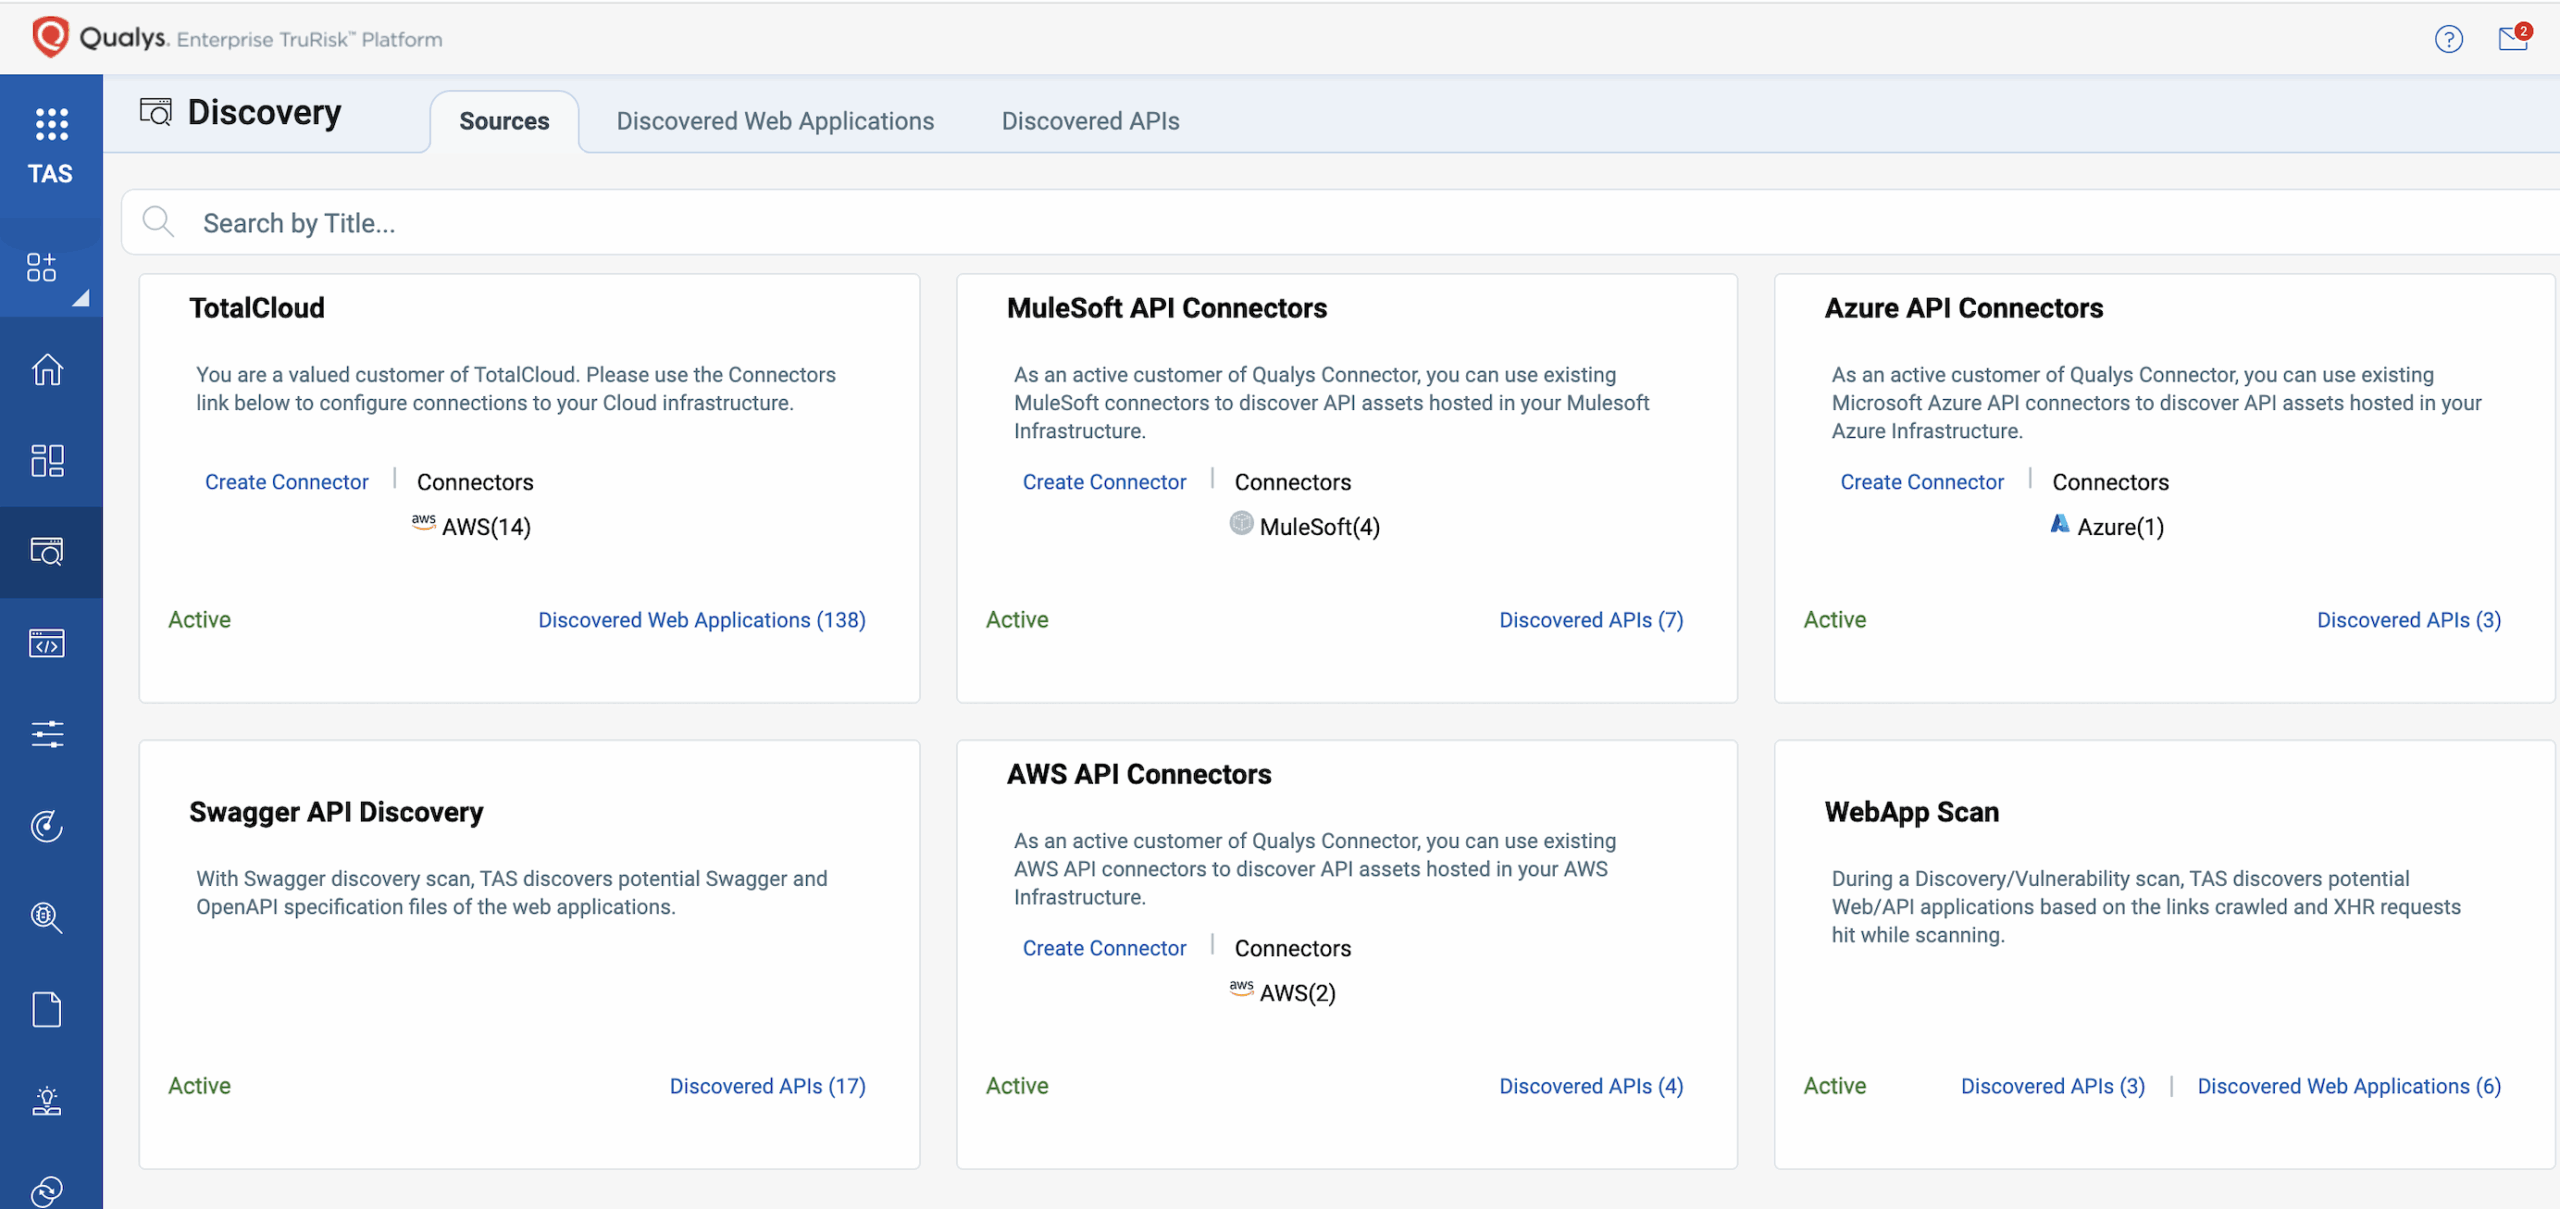Image resolution: width=2560 pixels, height=1209 pixels.
Task: Click the Active status in Azure card
Action: (1835, 620)
